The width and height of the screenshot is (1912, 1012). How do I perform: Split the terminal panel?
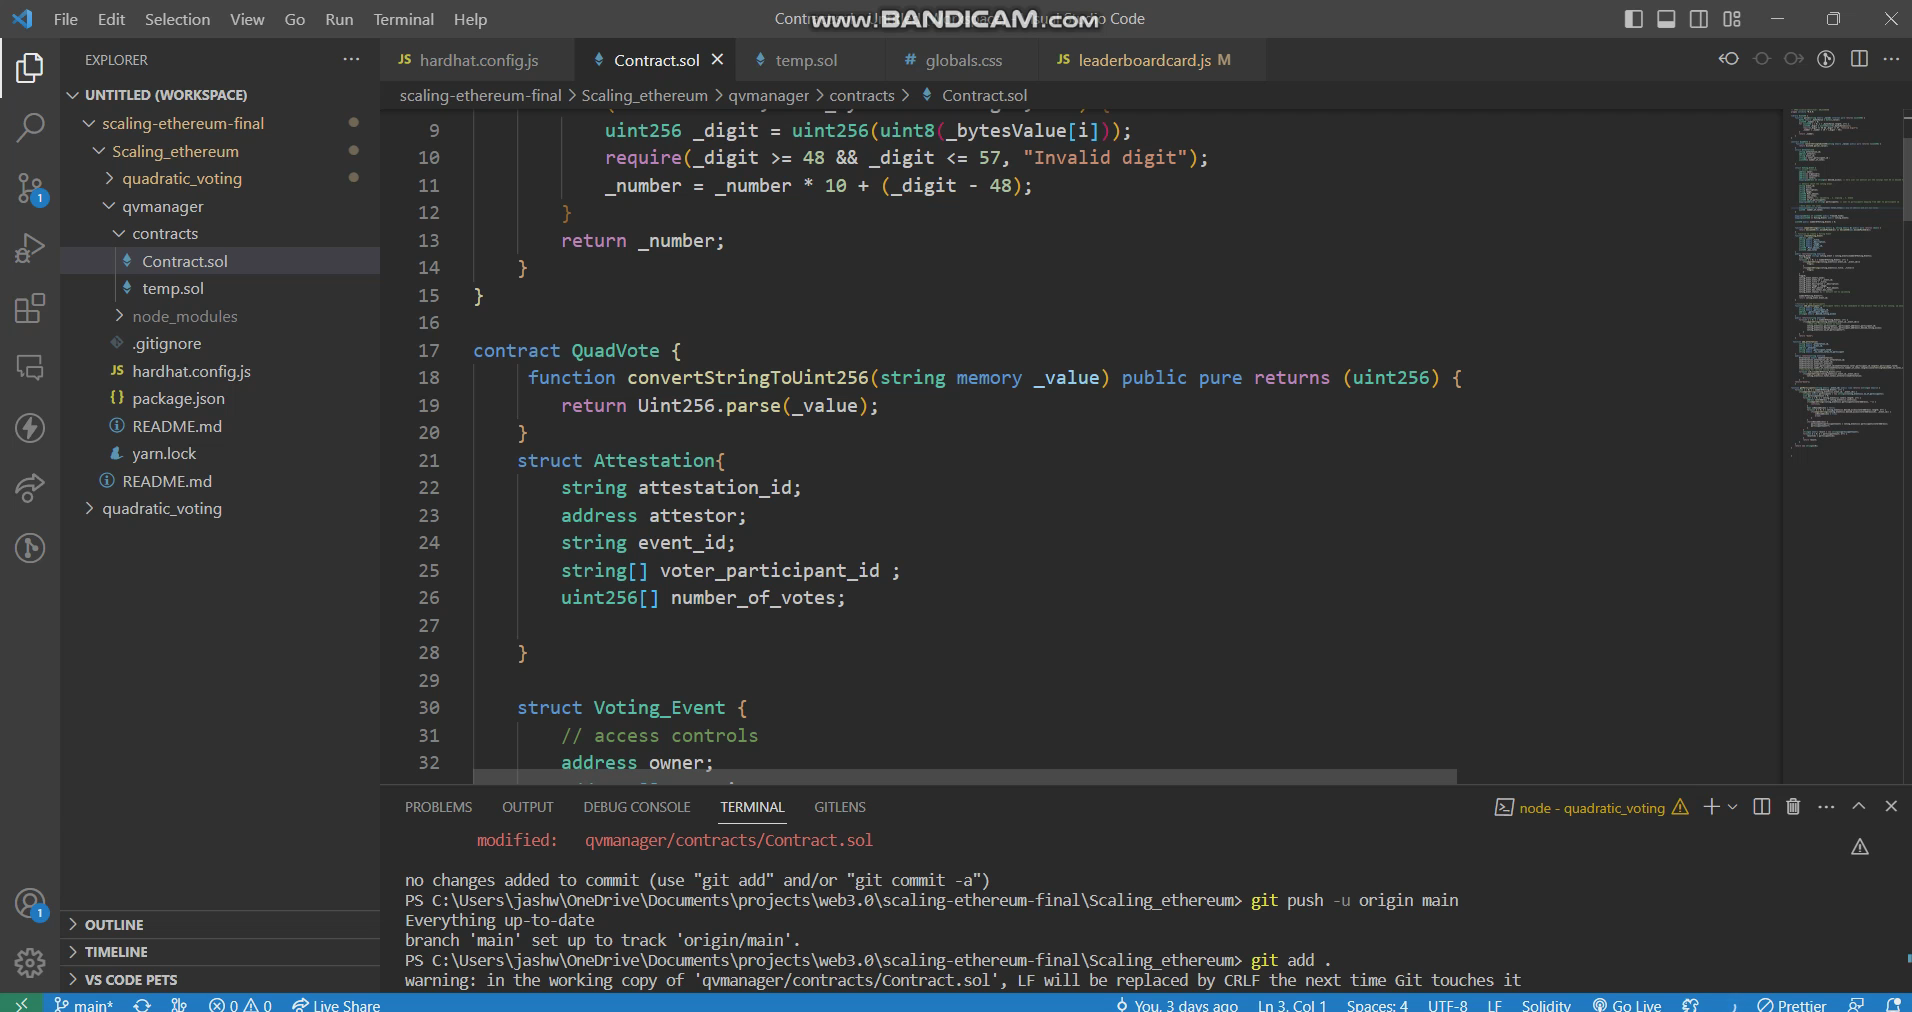coord(1762,806)
